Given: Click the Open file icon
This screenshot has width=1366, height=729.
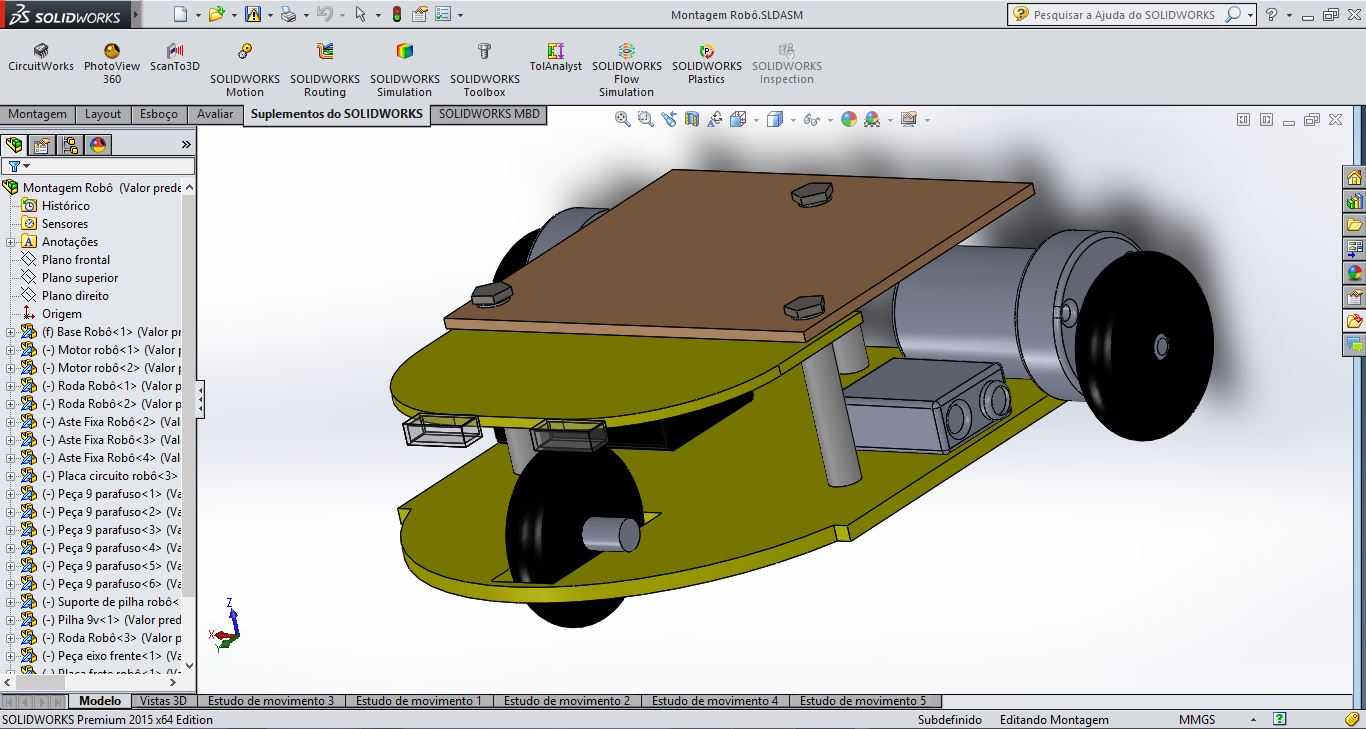Looking at the screenshot, I should (x=216, y=14).
